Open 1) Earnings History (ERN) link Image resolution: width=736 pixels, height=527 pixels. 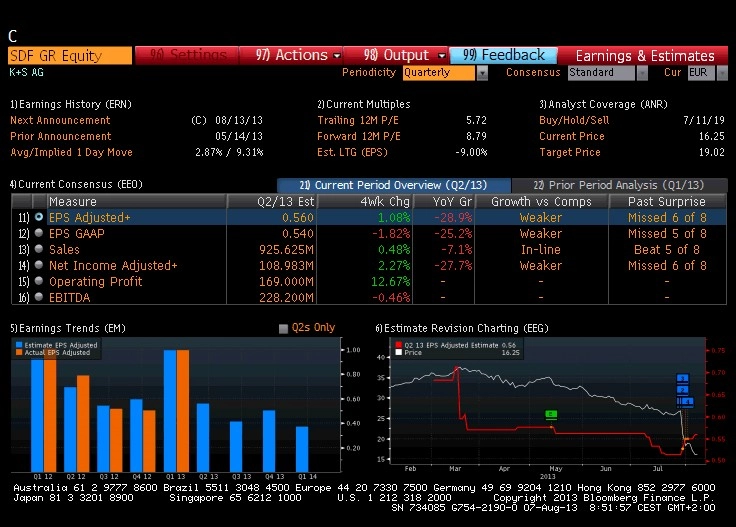71,104
